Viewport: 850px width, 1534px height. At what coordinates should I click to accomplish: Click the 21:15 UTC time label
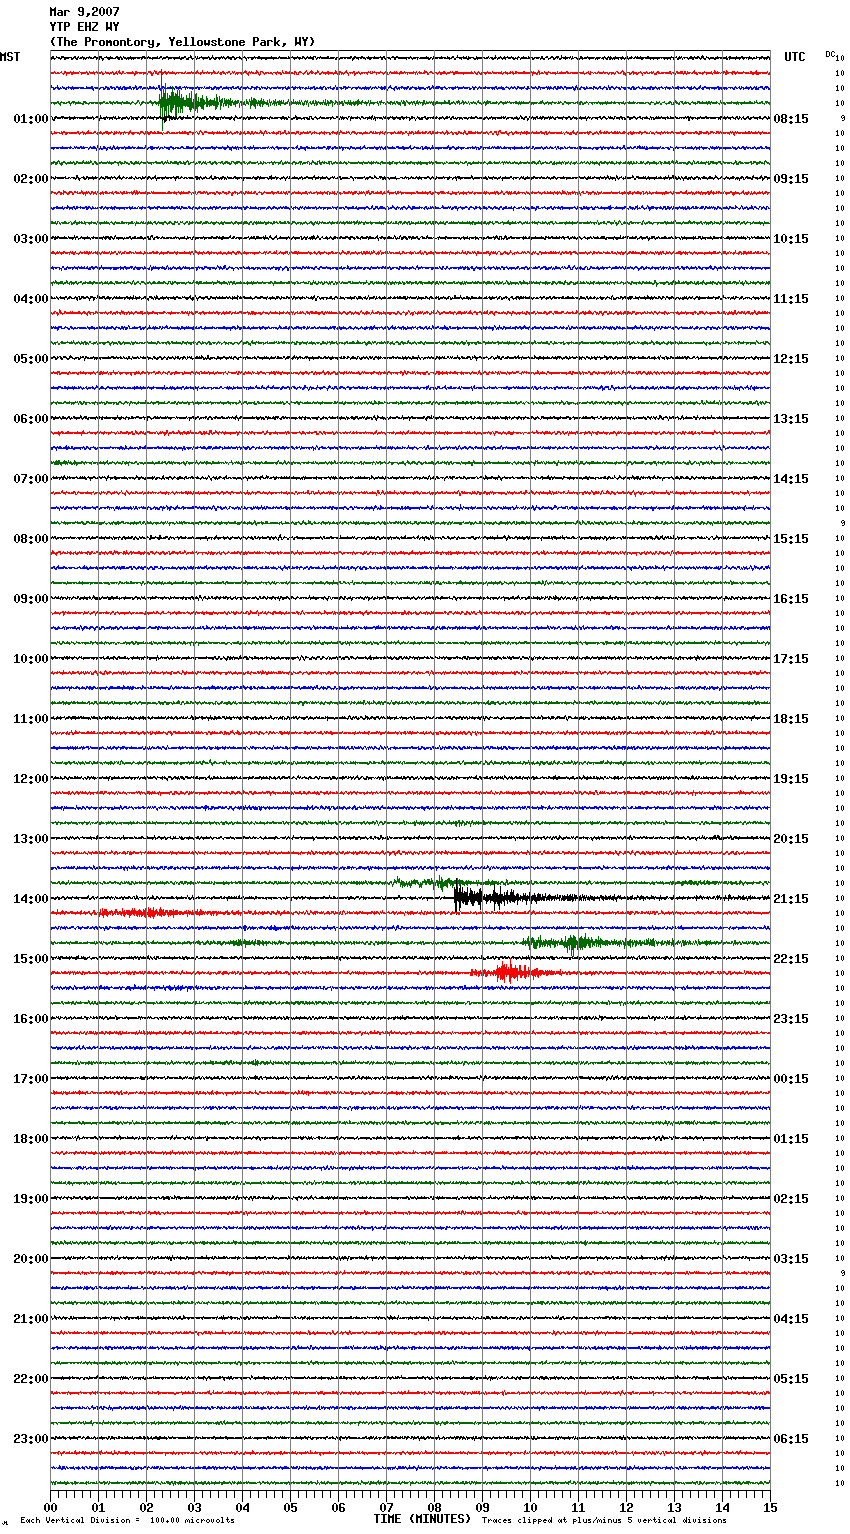[x=791, y=899]
